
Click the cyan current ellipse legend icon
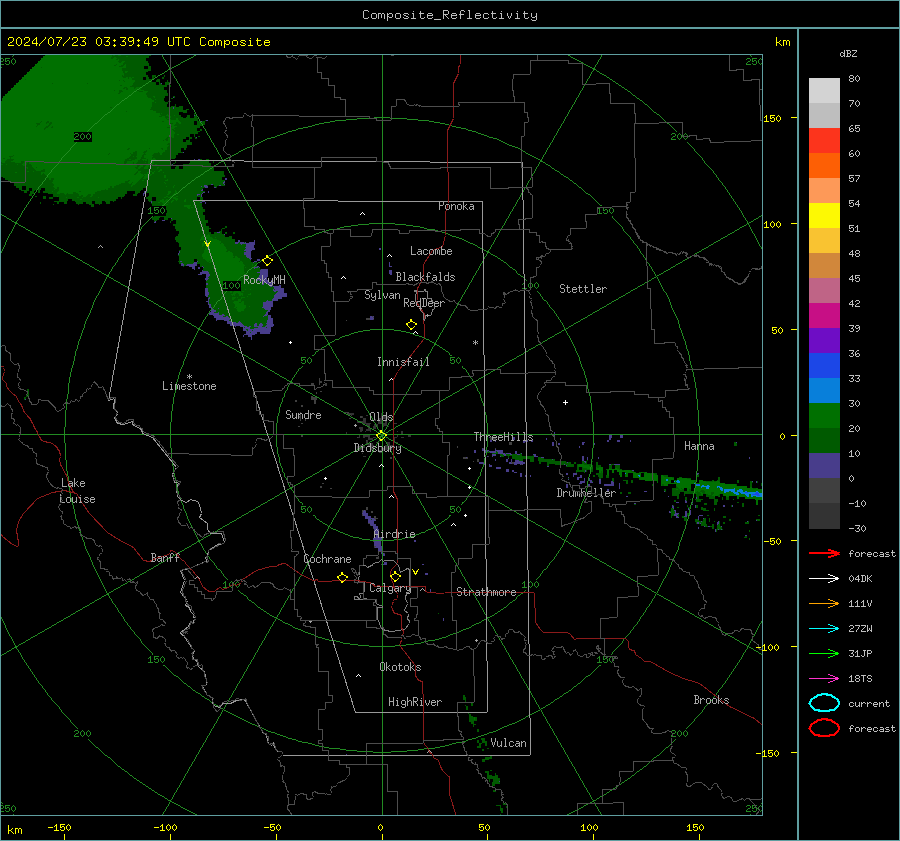click(824, 703)
